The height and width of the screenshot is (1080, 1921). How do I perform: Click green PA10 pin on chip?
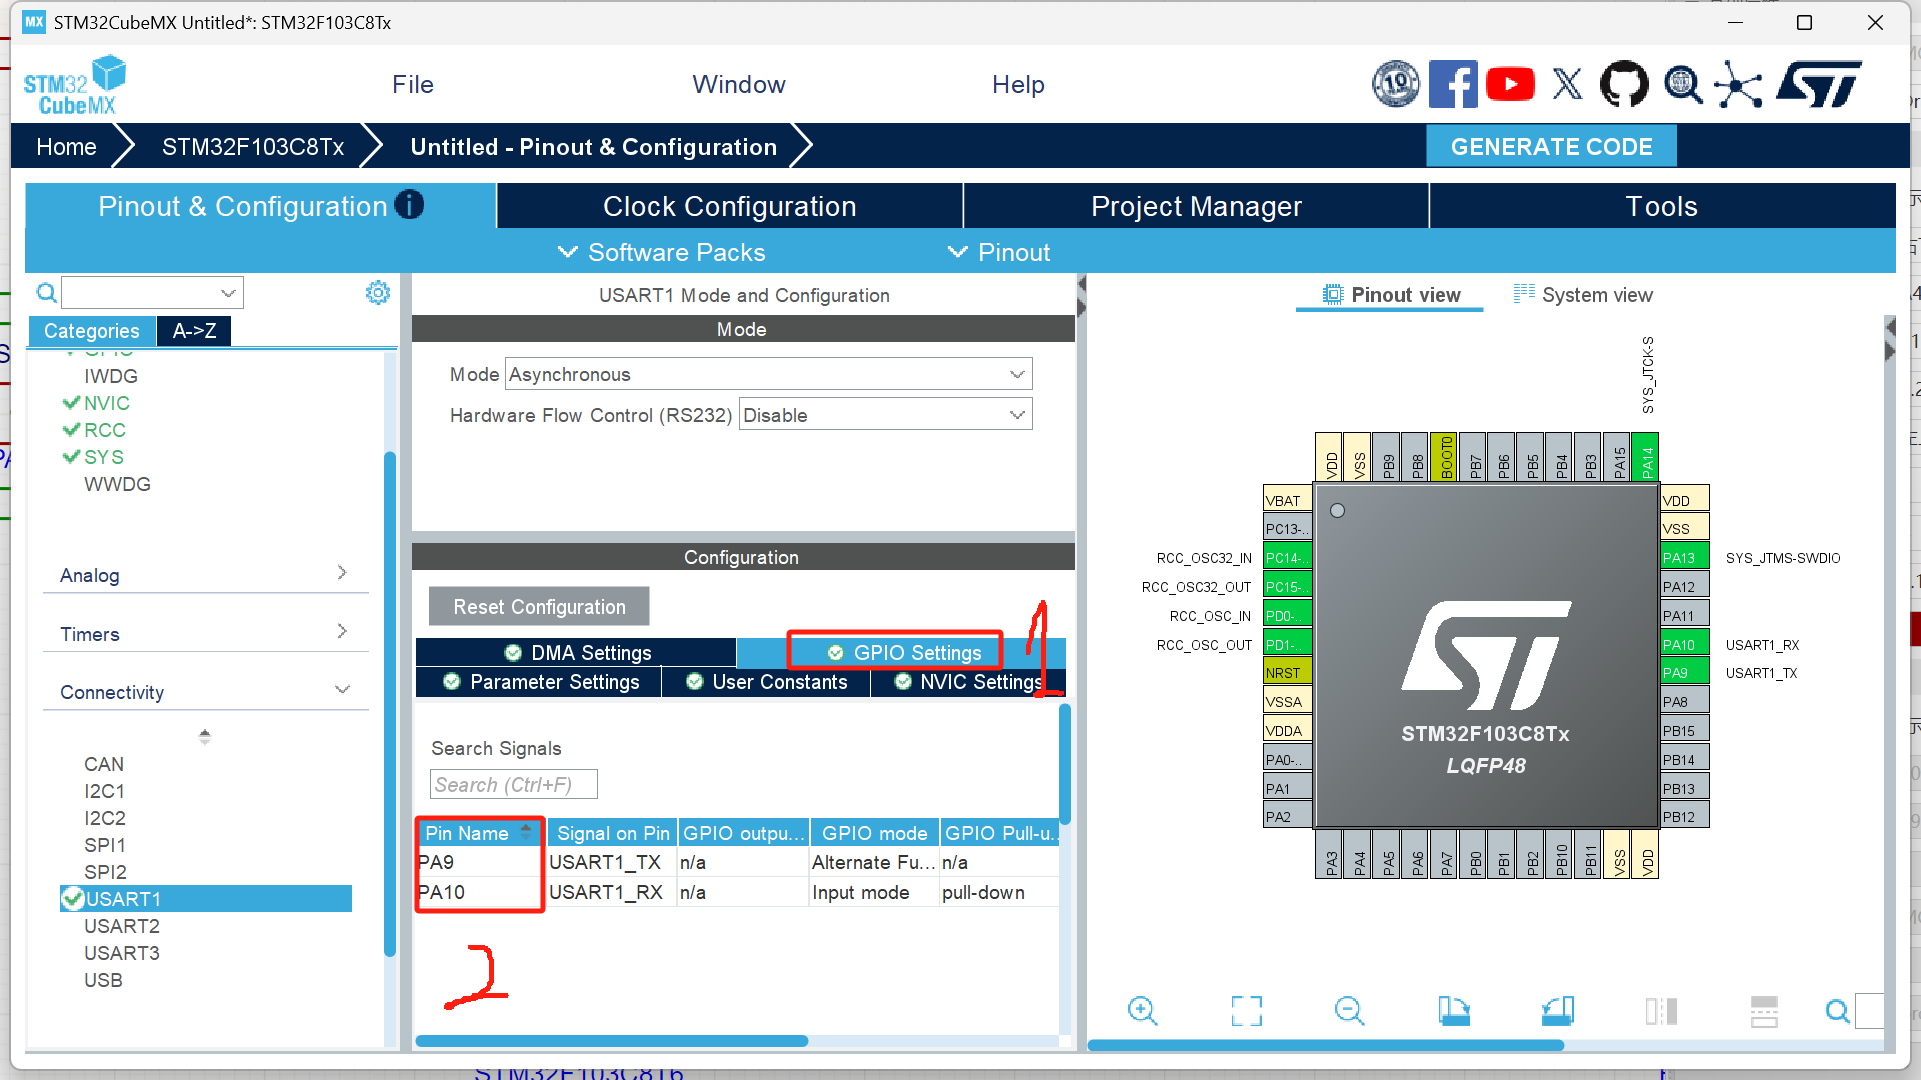(x=1684, y=644)
